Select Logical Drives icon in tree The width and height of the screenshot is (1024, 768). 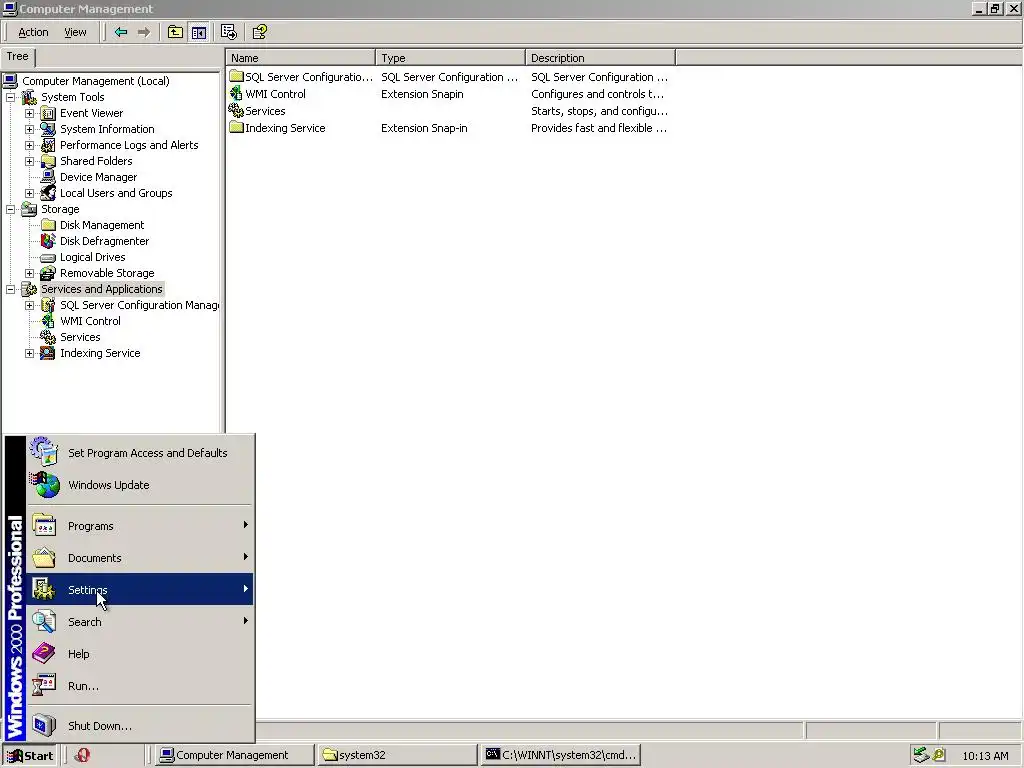pyautogui.click(x=48, y=257)
